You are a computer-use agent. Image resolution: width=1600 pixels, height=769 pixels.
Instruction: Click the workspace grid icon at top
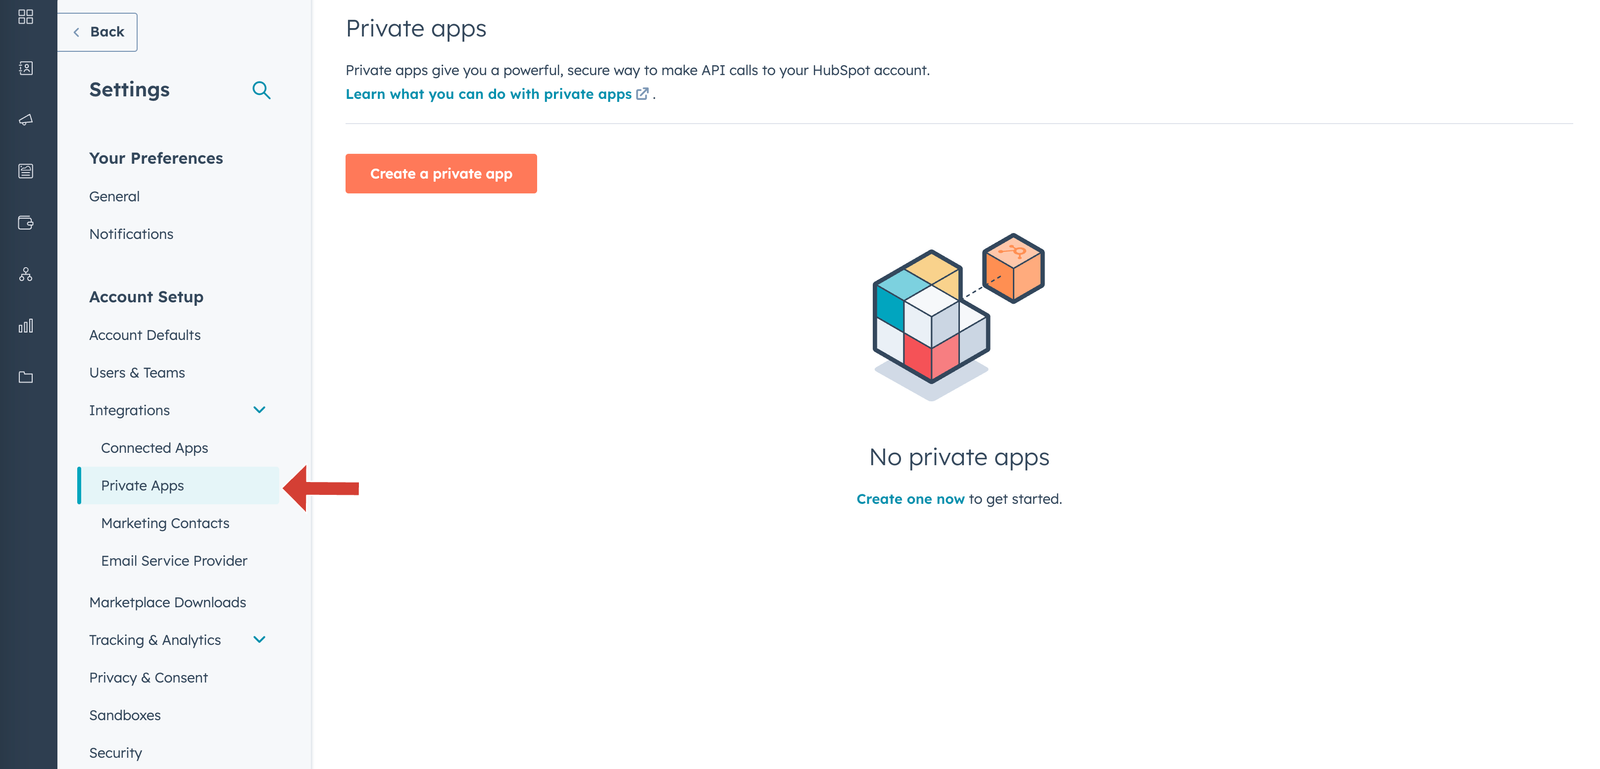pos(25,16)
